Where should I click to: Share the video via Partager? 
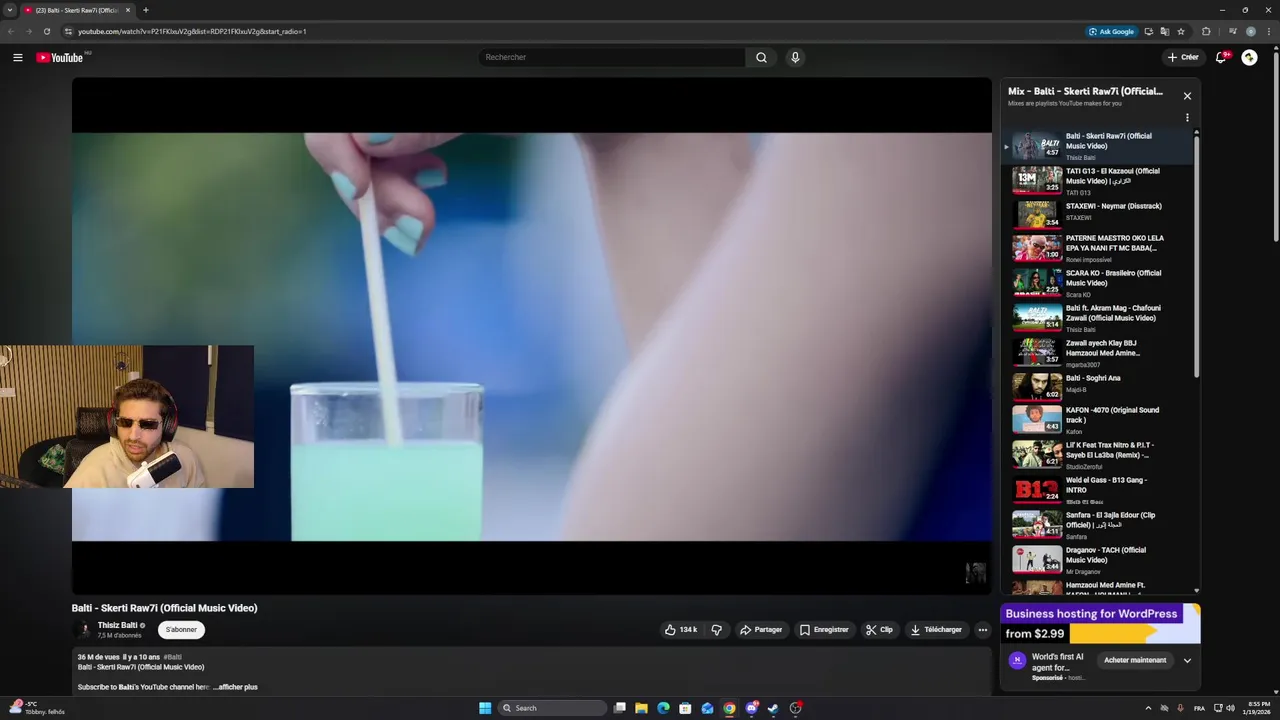[761, 630]
